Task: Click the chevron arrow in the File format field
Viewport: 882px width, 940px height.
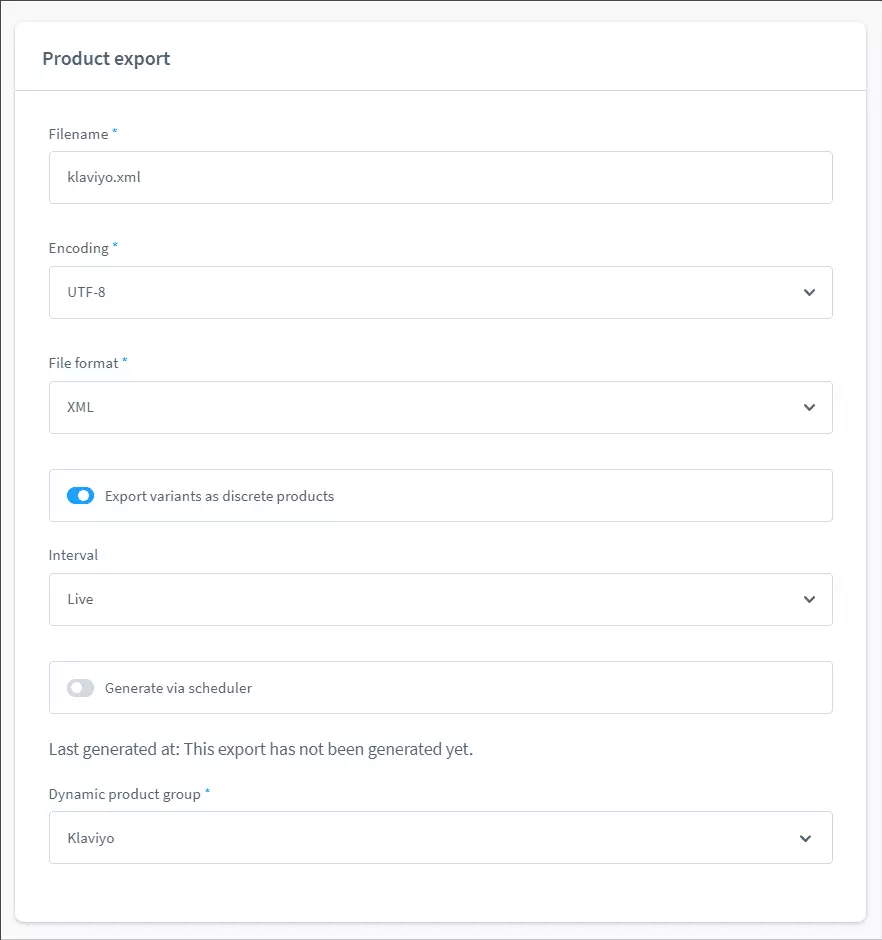Action: [x=809, y=408]
